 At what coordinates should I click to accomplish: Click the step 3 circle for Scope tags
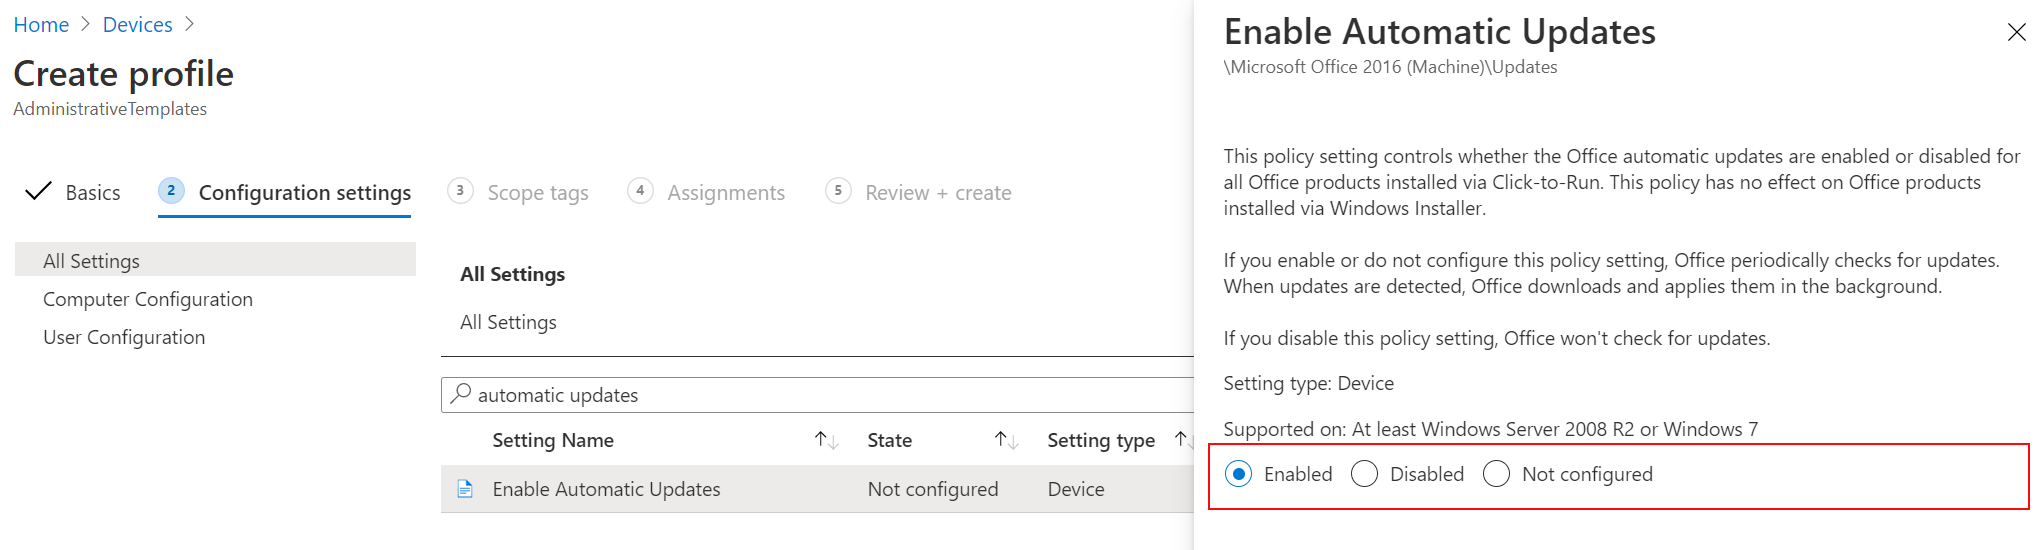460,190
